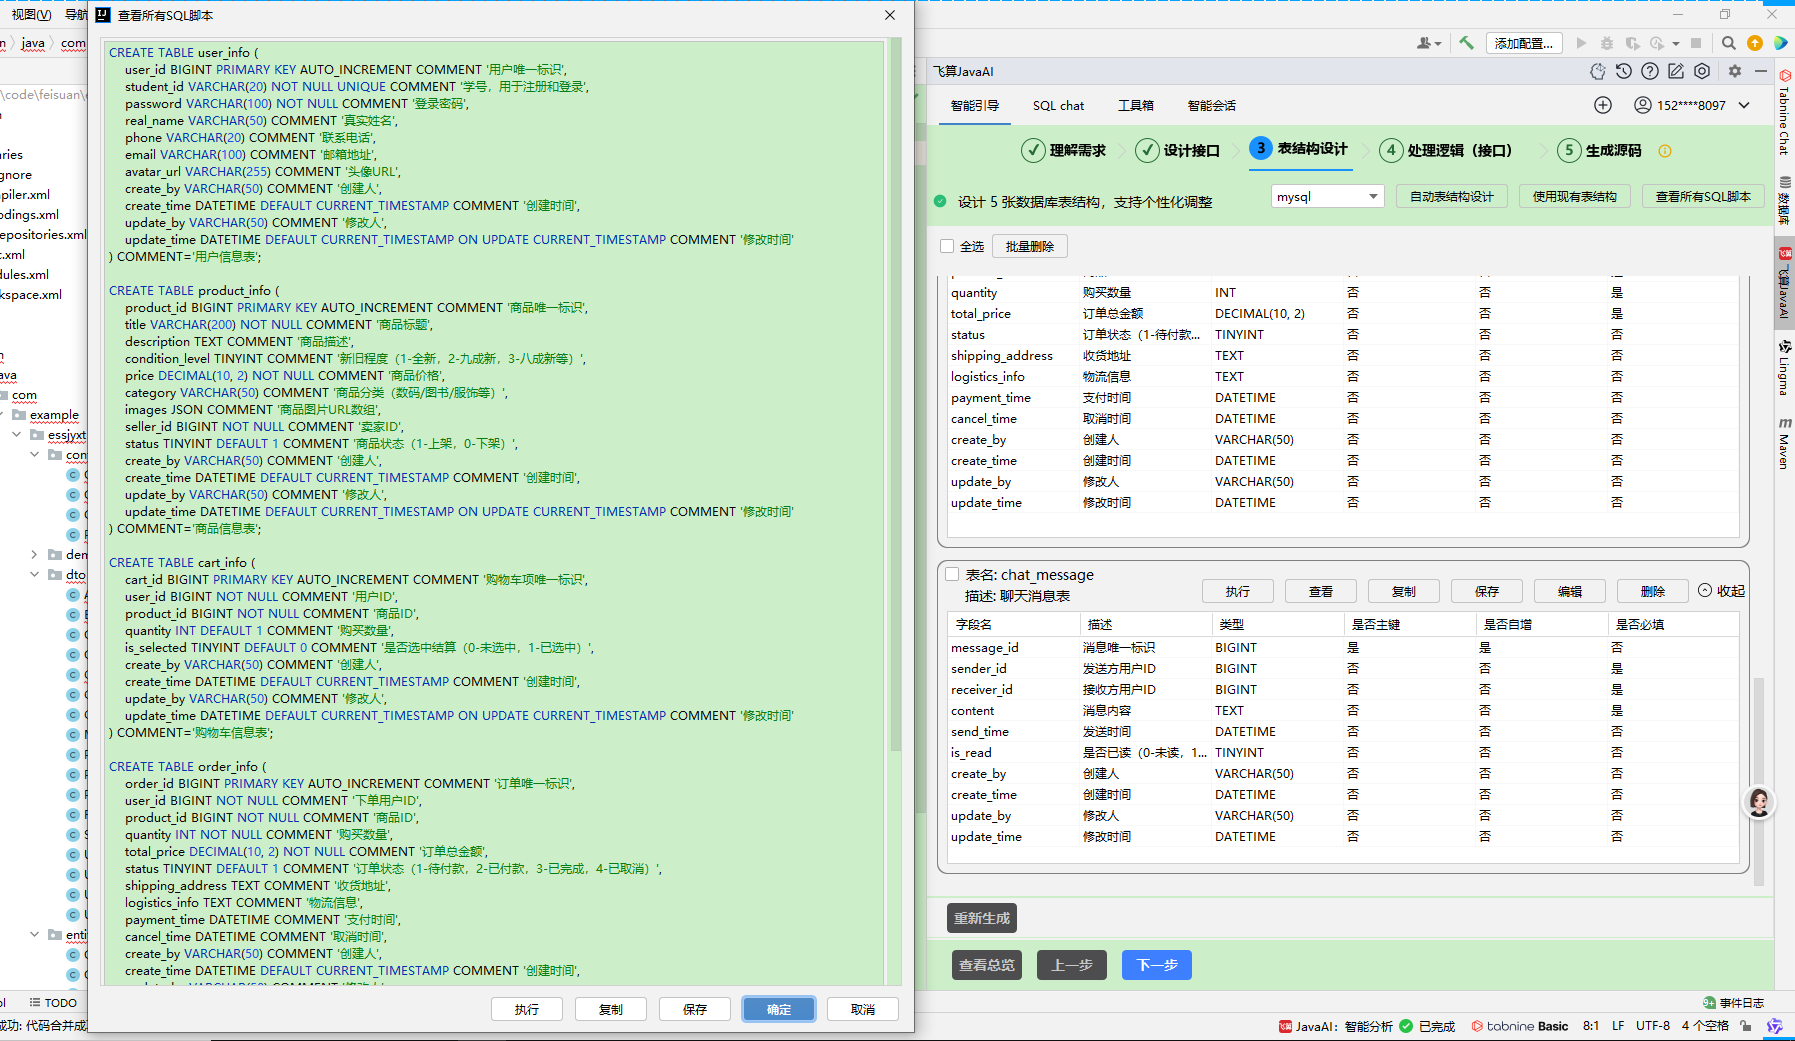Open Search Everywhere magnifier icon
This screenshot has height=1041, width=1795.
[x=1728, y=43]
